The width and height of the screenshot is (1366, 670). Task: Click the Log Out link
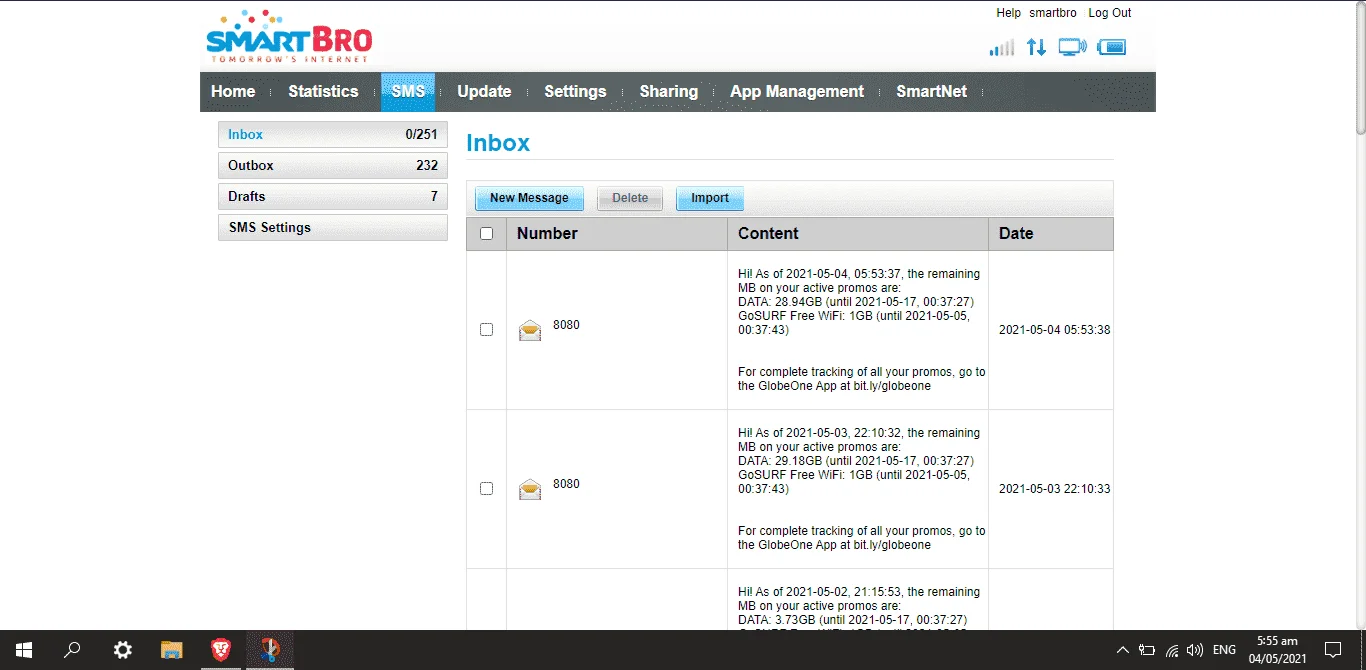pyautogui.click(x=1110, y=13)
